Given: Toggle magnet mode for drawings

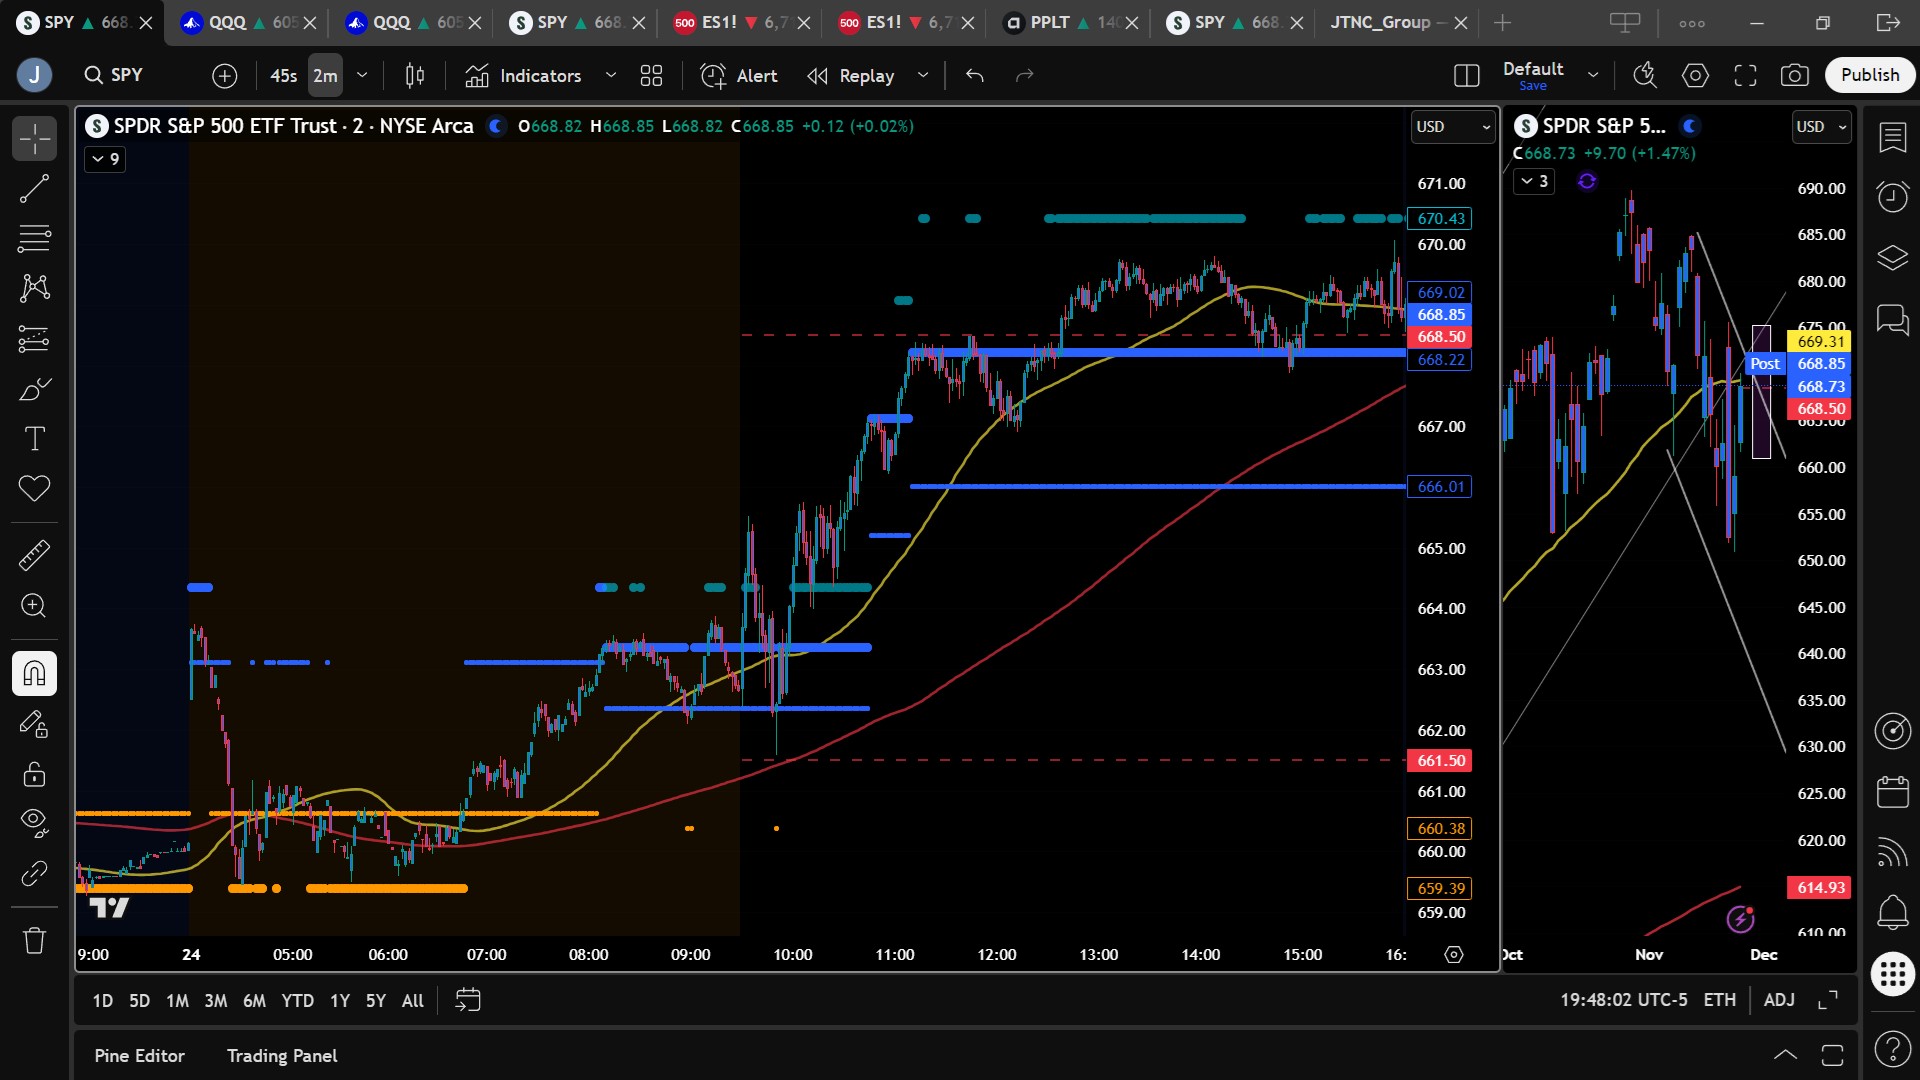Looking at the screenshot, I should [34, 673].
